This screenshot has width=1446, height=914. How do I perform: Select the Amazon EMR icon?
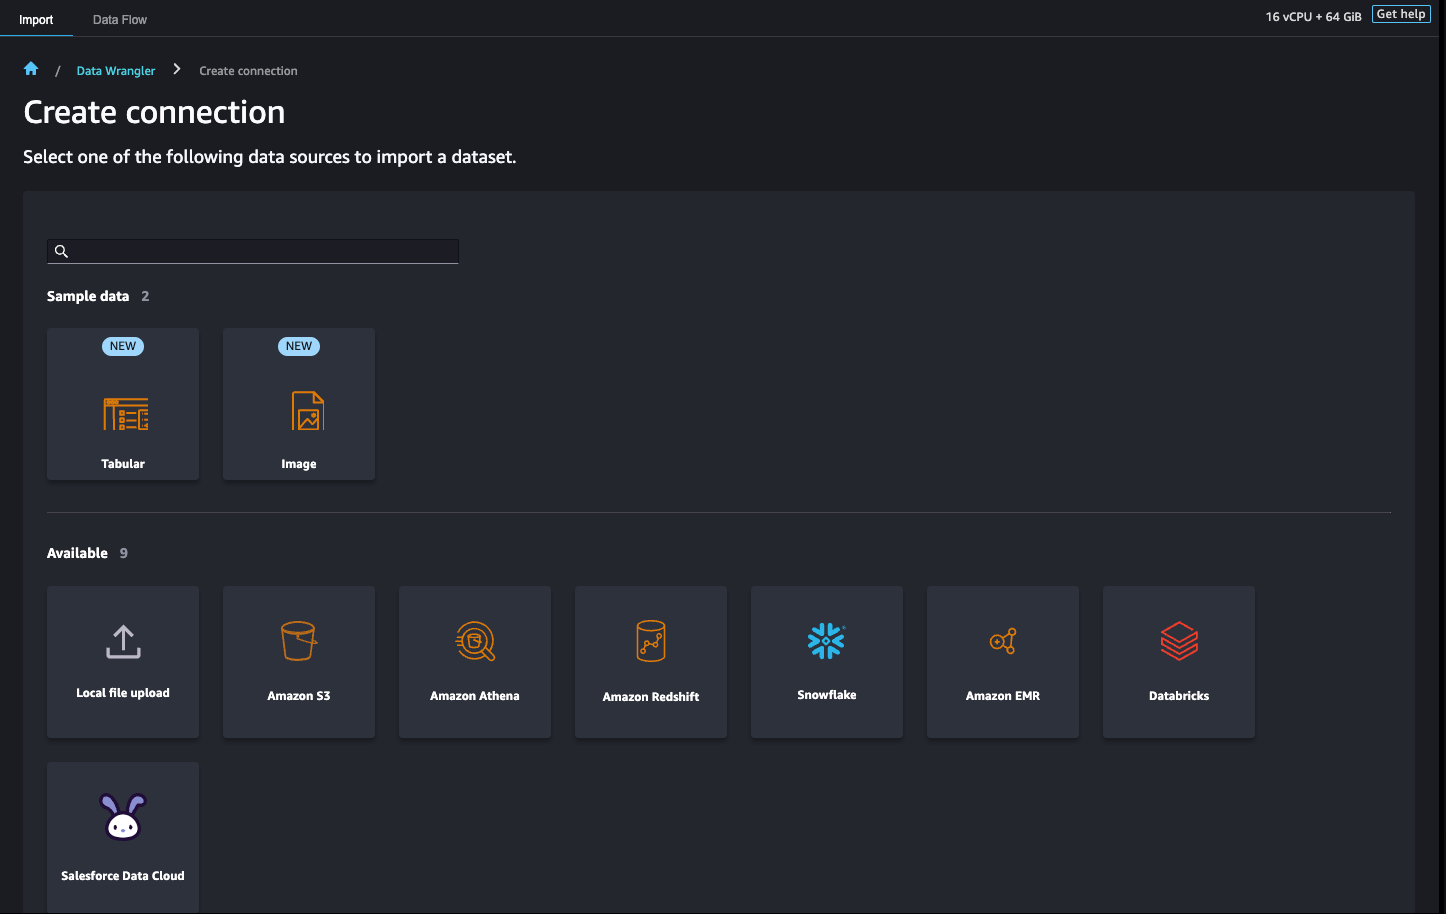click(1003, 641)
